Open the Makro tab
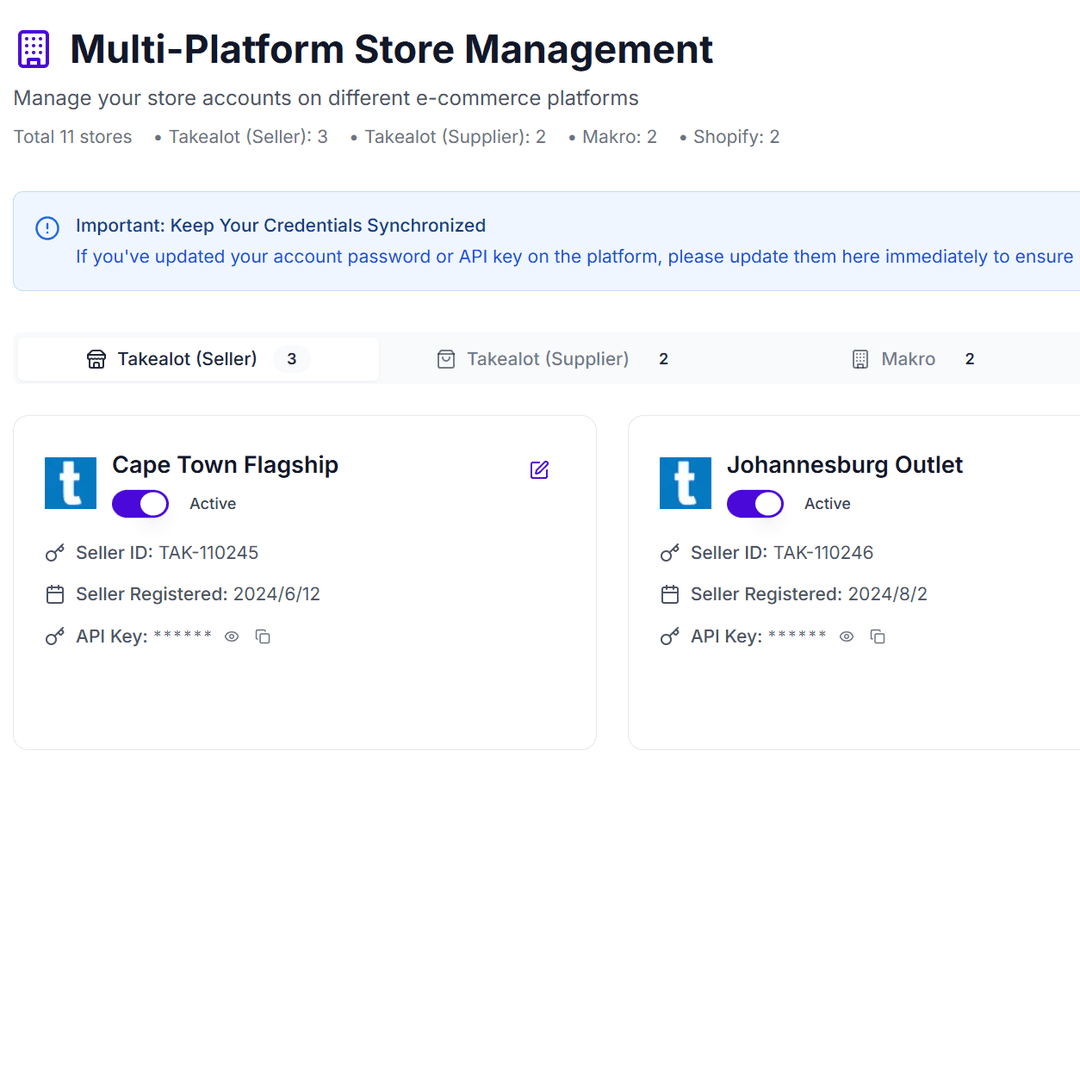The height and width of the screenshot is (1080, 1080). pos(913,359)
